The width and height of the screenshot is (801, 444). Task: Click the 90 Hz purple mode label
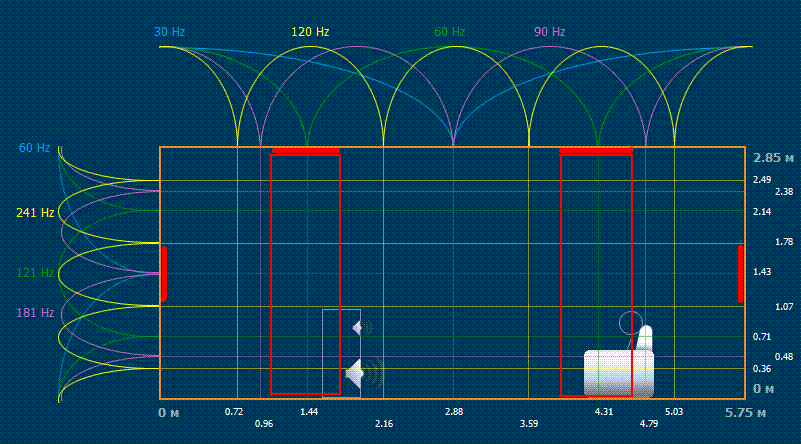point(549,32)
